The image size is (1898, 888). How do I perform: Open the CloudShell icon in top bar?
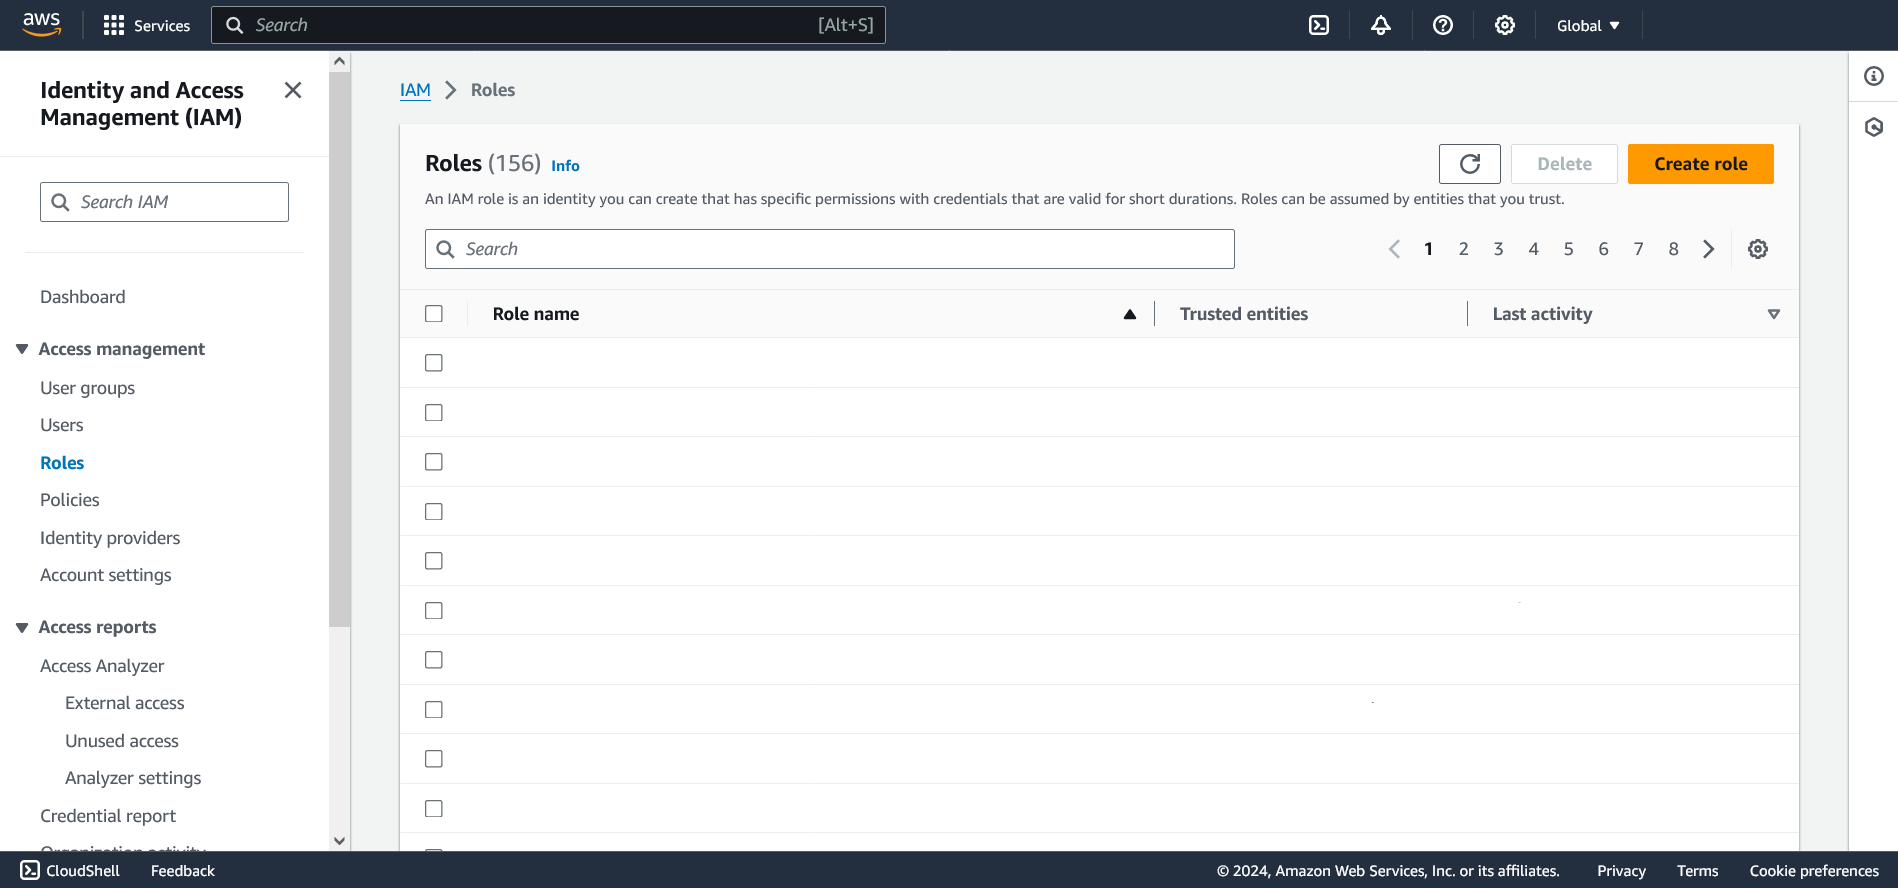click(x=1319, y=25)
